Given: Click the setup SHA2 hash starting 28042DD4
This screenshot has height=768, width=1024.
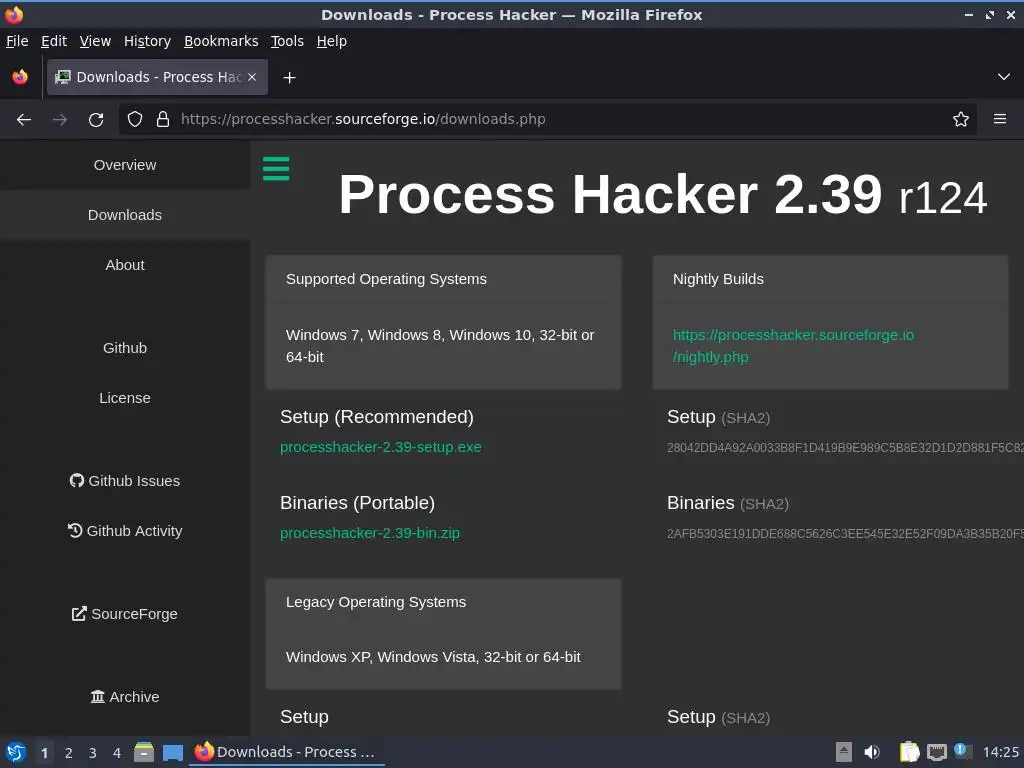Looking at the screenshot, I should tap(845, 448).
